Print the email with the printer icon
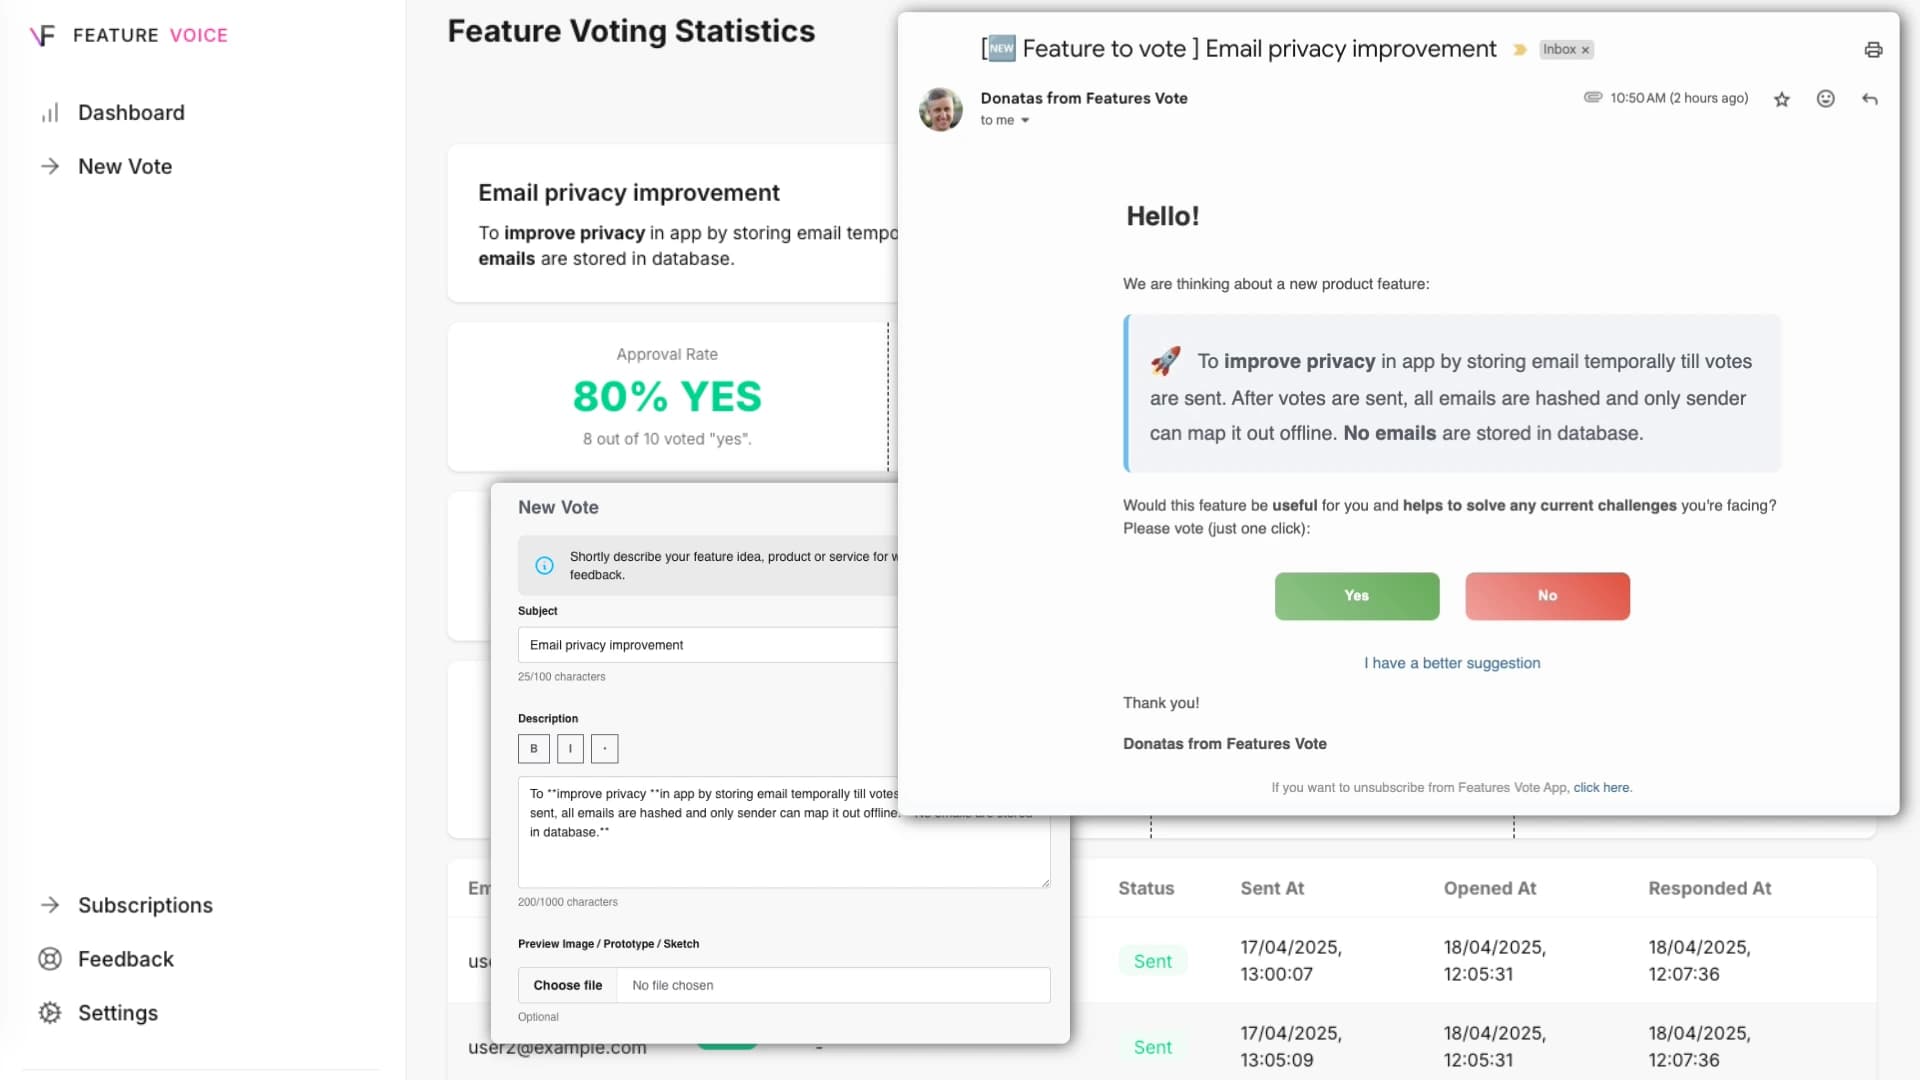This screenshot has height=1080, width=1920. (x=1872, y=47)
